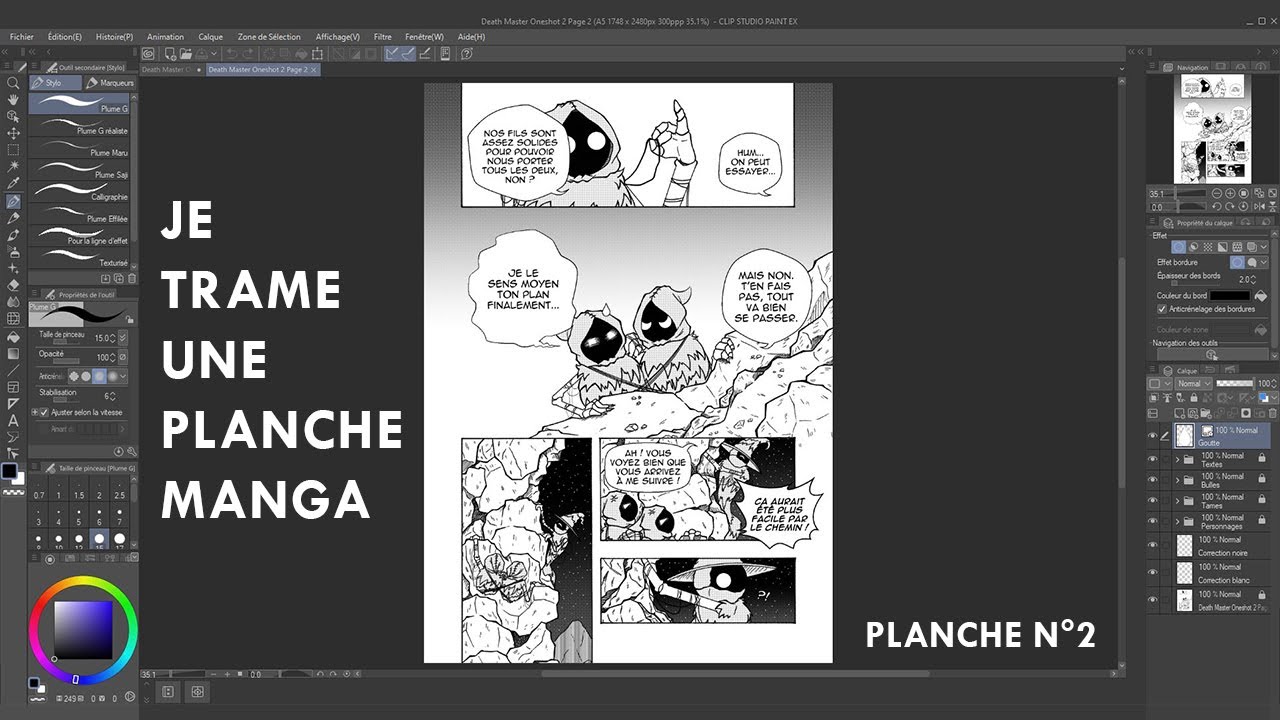
Task: Select the Move layer tool
Action: coord(13,133)
